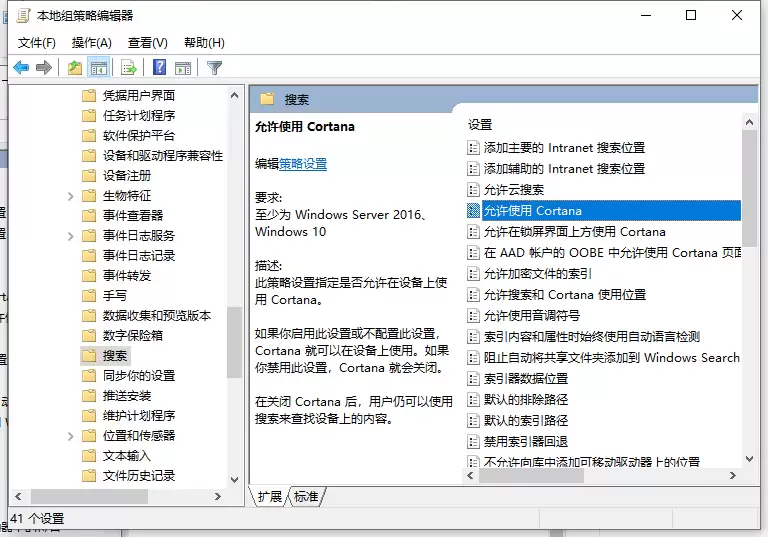Expand the 事件日志服务 tree node
Screen dimensions: 768x537
tap(71, 236)
